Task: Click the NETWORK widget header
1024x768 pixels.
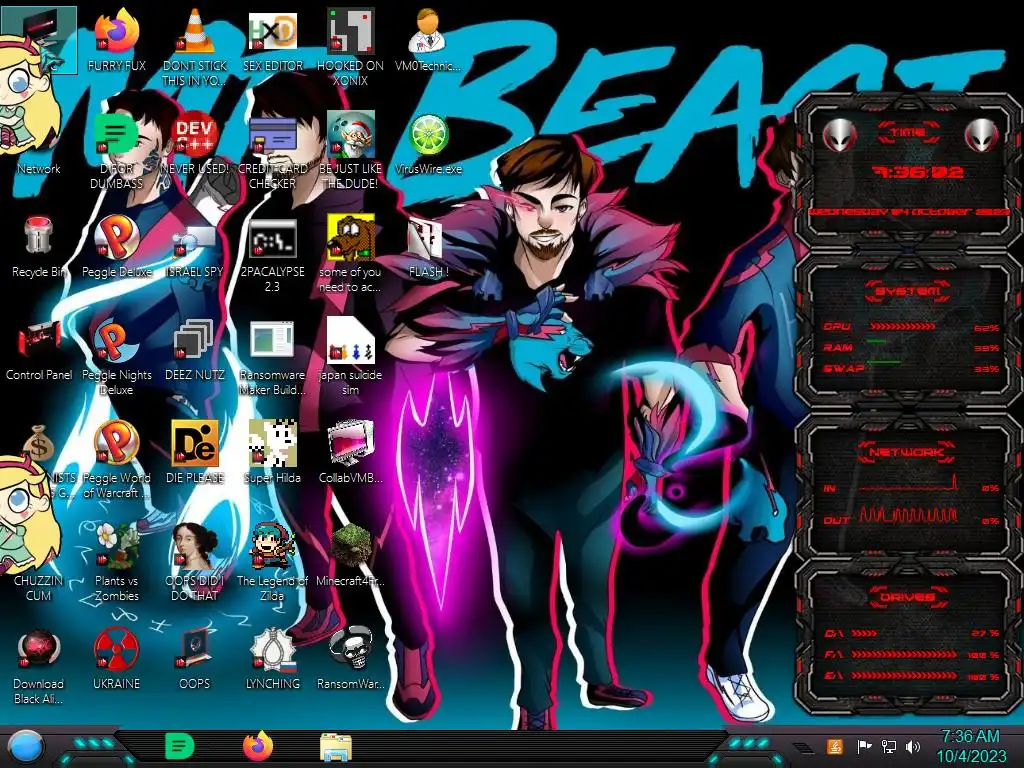Action: coord(908,451)
